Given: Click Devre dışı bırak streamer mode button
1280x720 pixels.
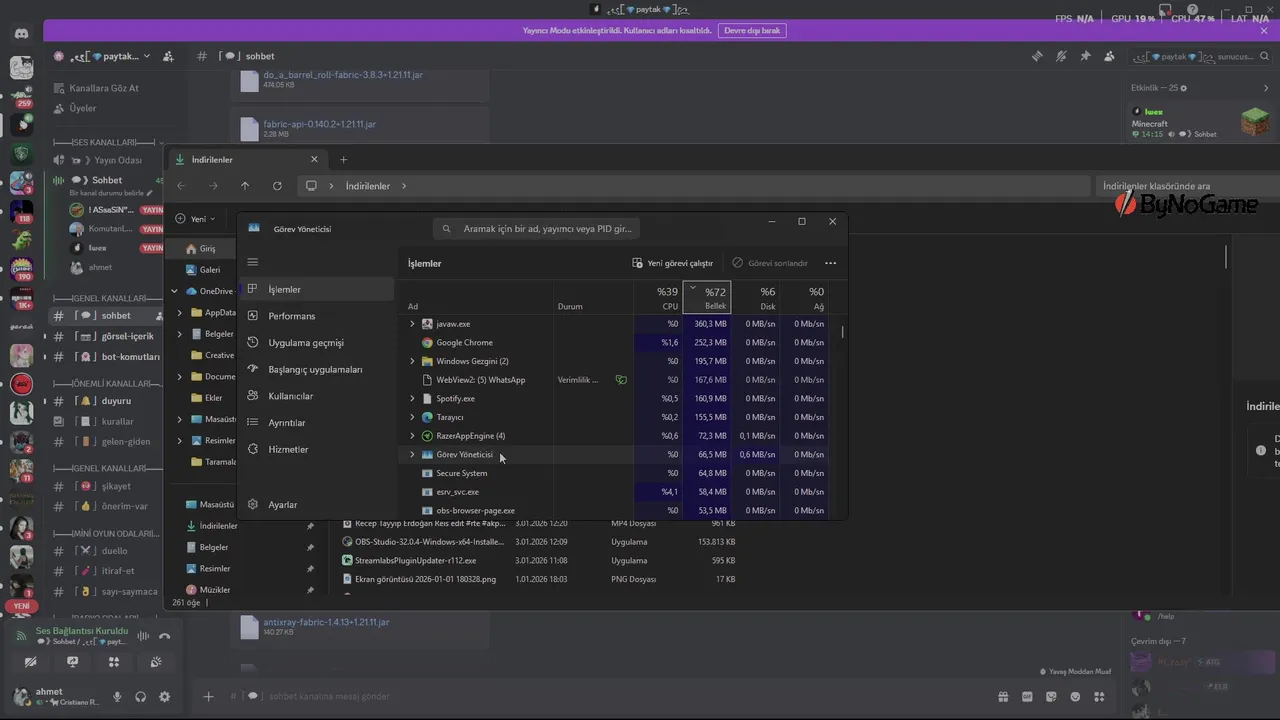Looking at the screenshot, I should pos(752,31).
